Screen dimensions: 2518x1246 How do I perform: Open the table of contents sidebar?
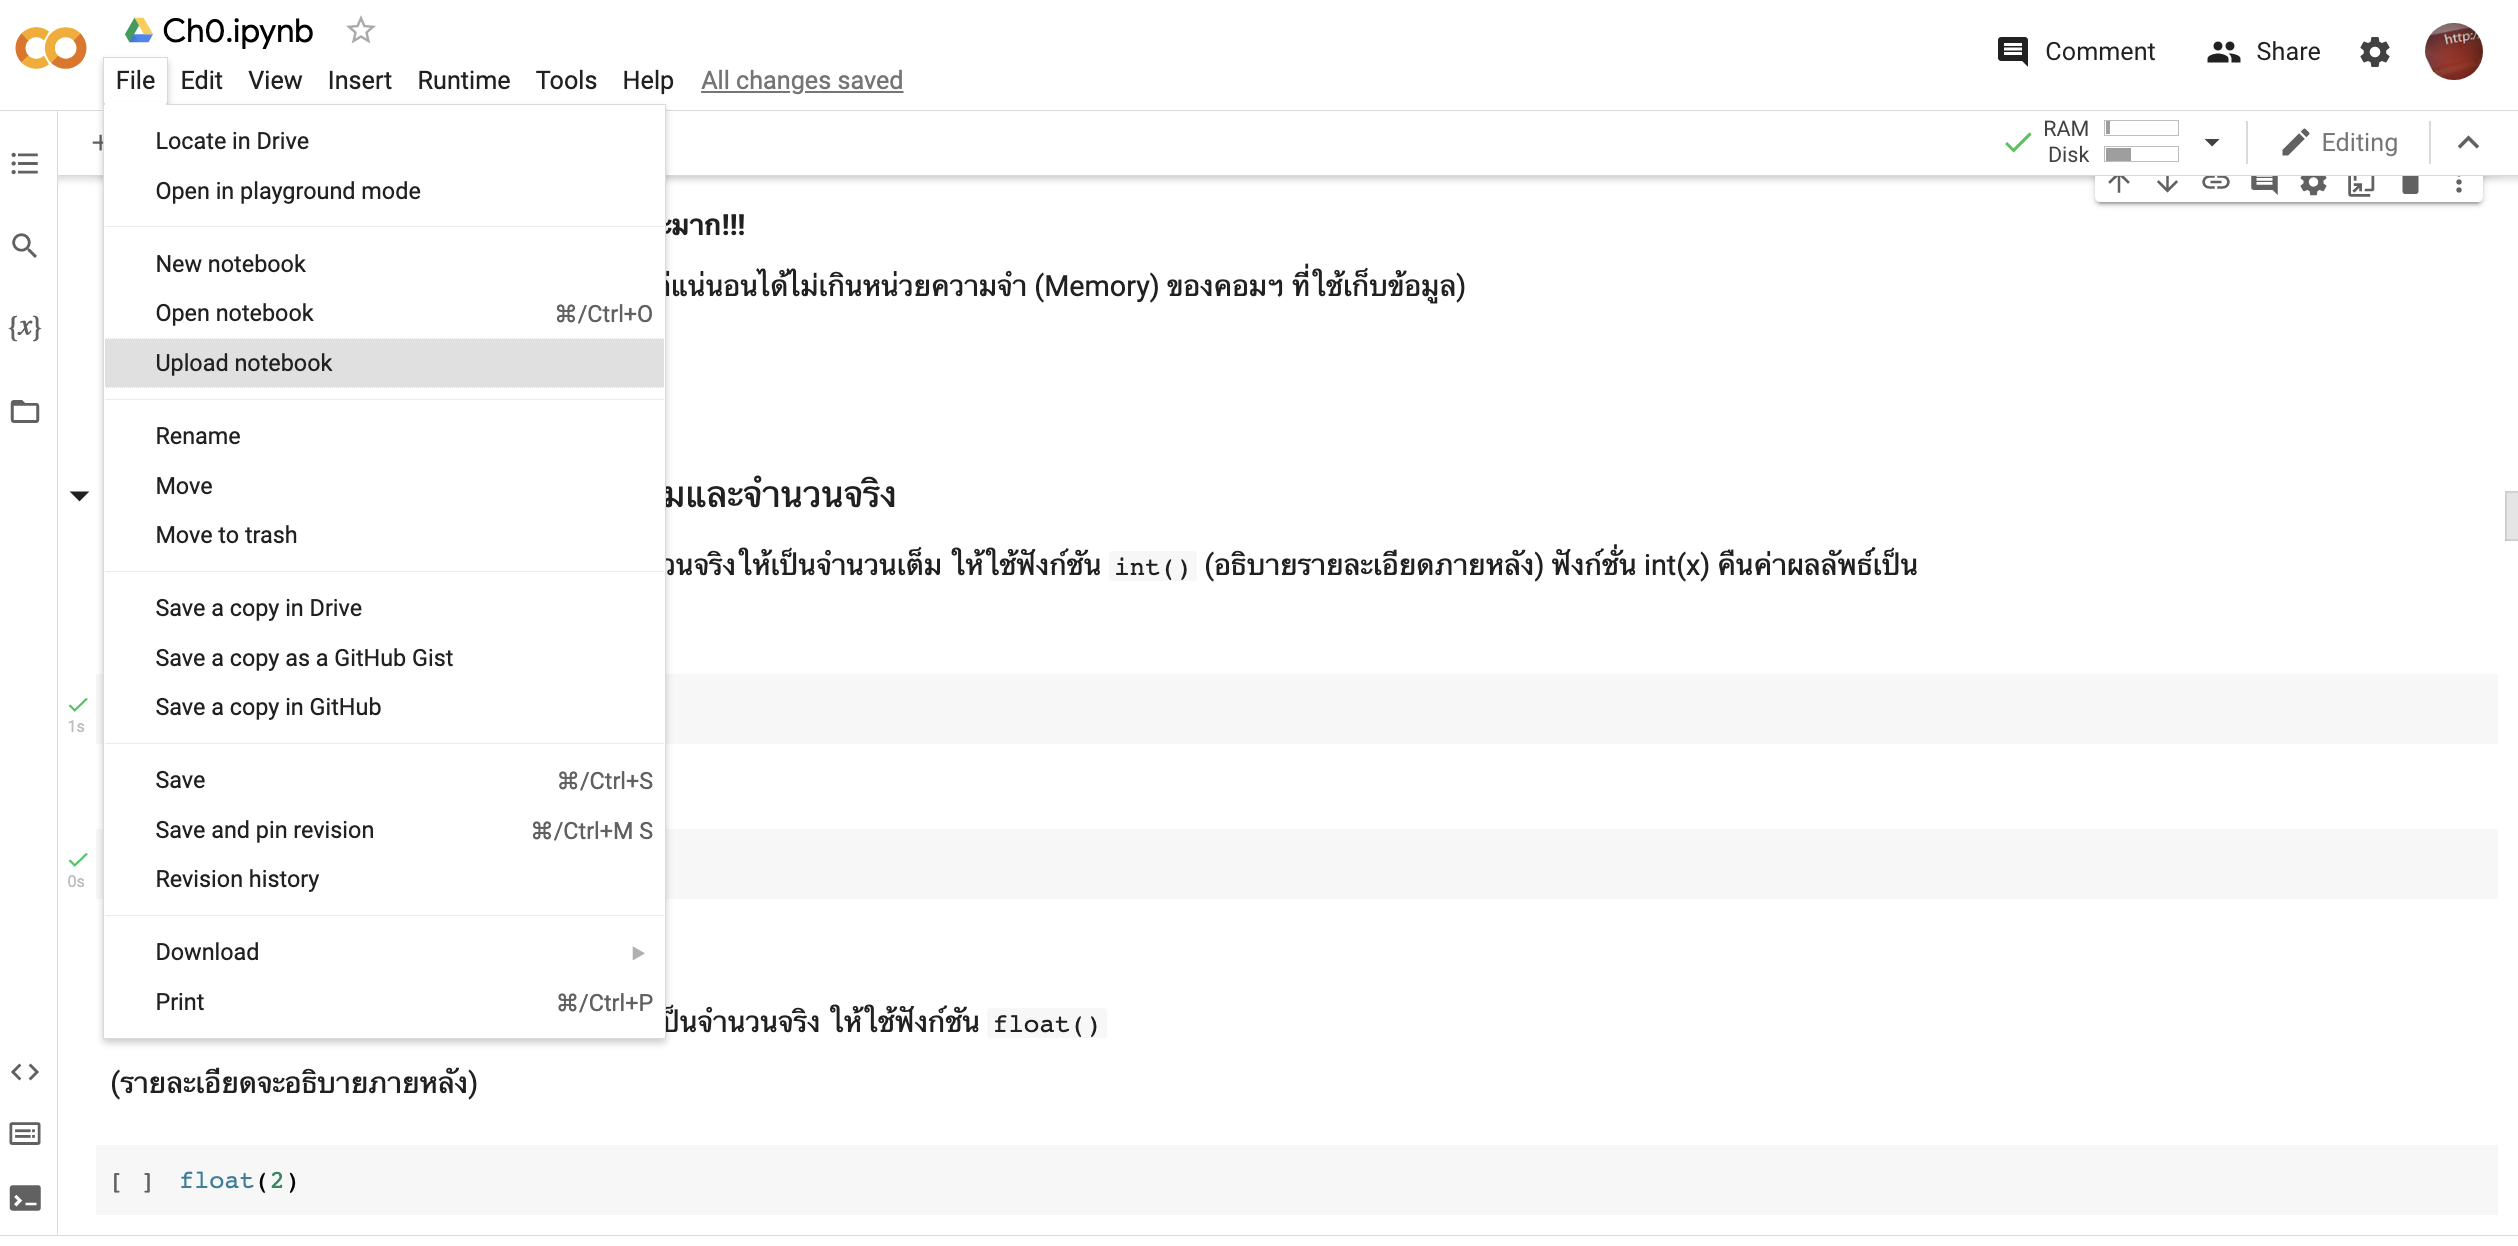click(25, 163)
